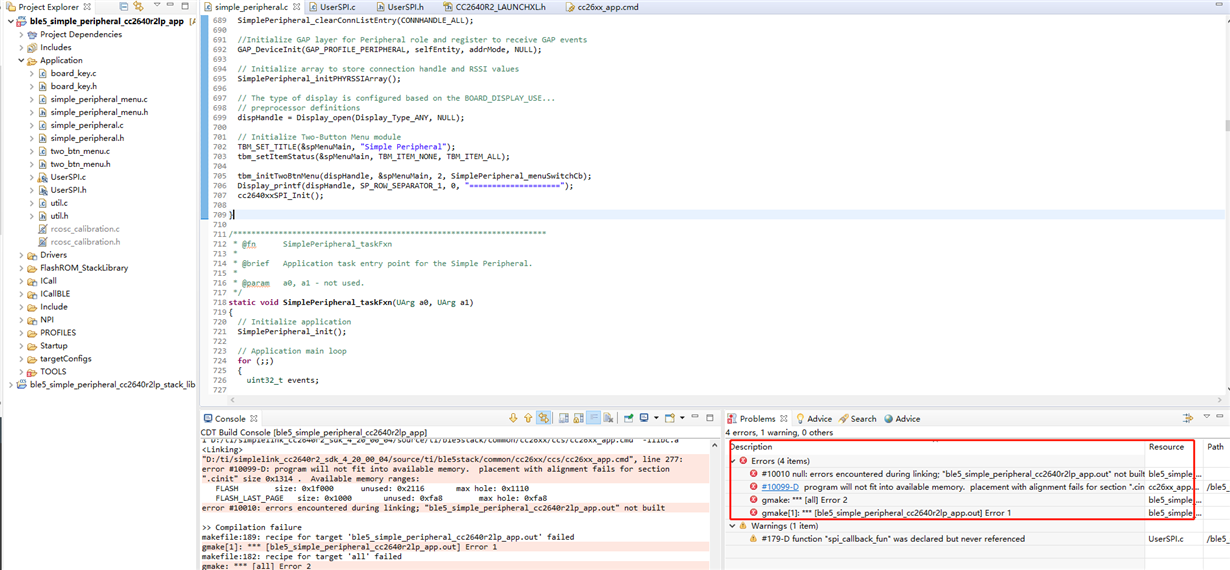Select board_key.h file icon
The image size is (1230, 570).
[43, 86]
